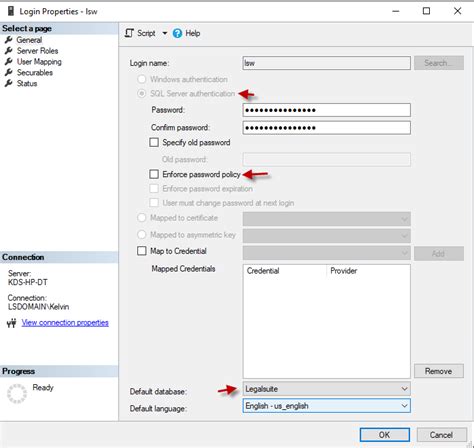Open the Status page
The width and height of the screenshot is (474, 448).
point(27,83)
